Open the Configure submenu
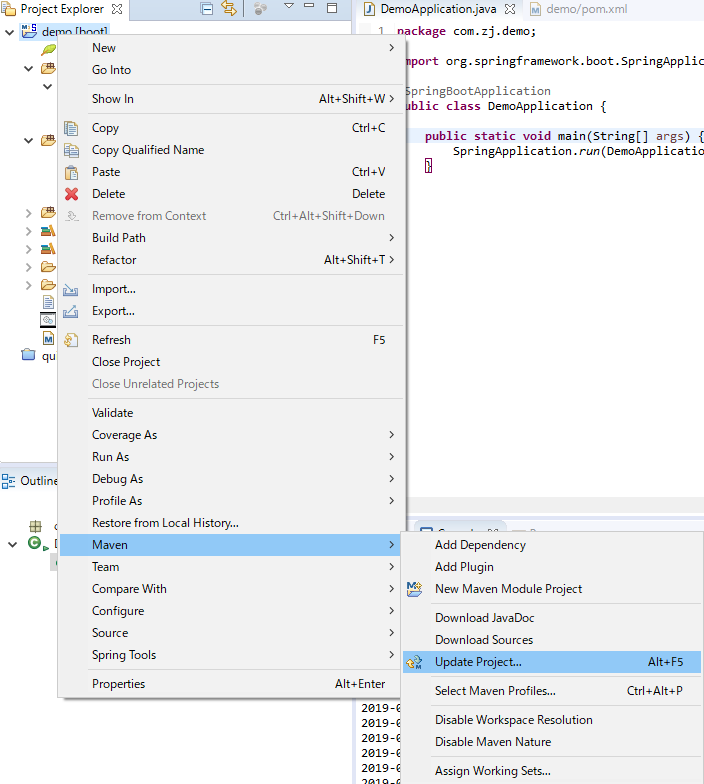Viewport: 704px width, 784px height. click(230, 611)
